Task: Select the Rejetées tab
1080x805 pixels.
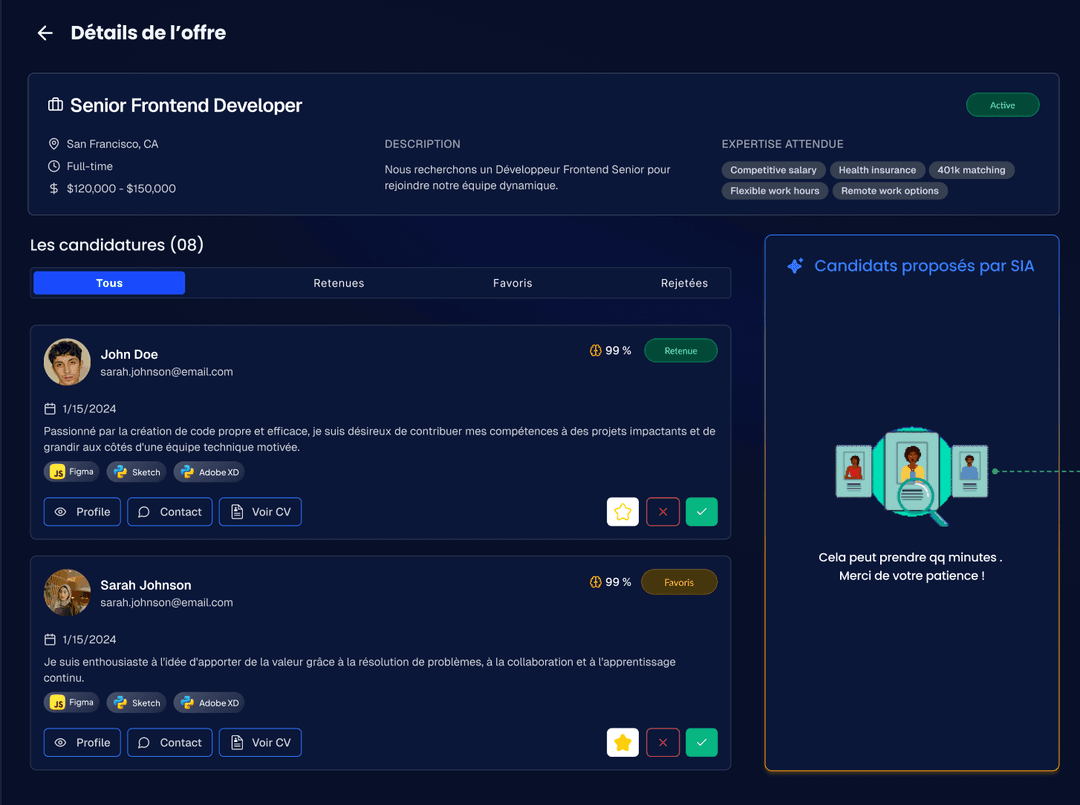Action: pyautogui.click(x=684, y=283)
